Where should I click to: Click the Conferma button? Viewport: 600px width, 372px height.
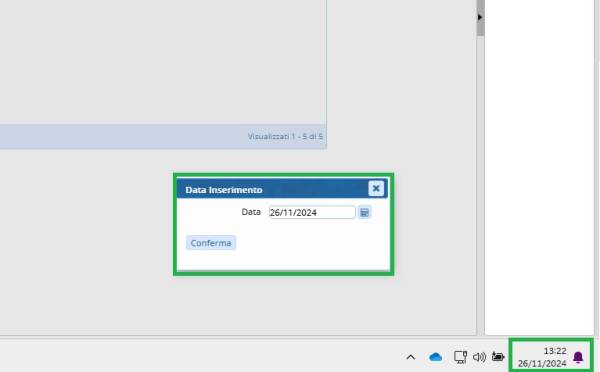(x=211, y=243)
